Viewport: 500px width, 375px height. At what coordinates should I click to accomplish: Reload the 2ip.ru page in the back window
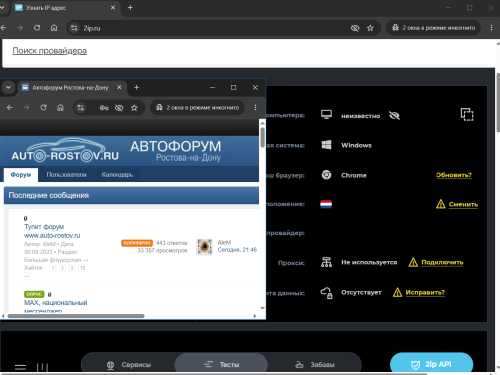click(x=37, y=28)
